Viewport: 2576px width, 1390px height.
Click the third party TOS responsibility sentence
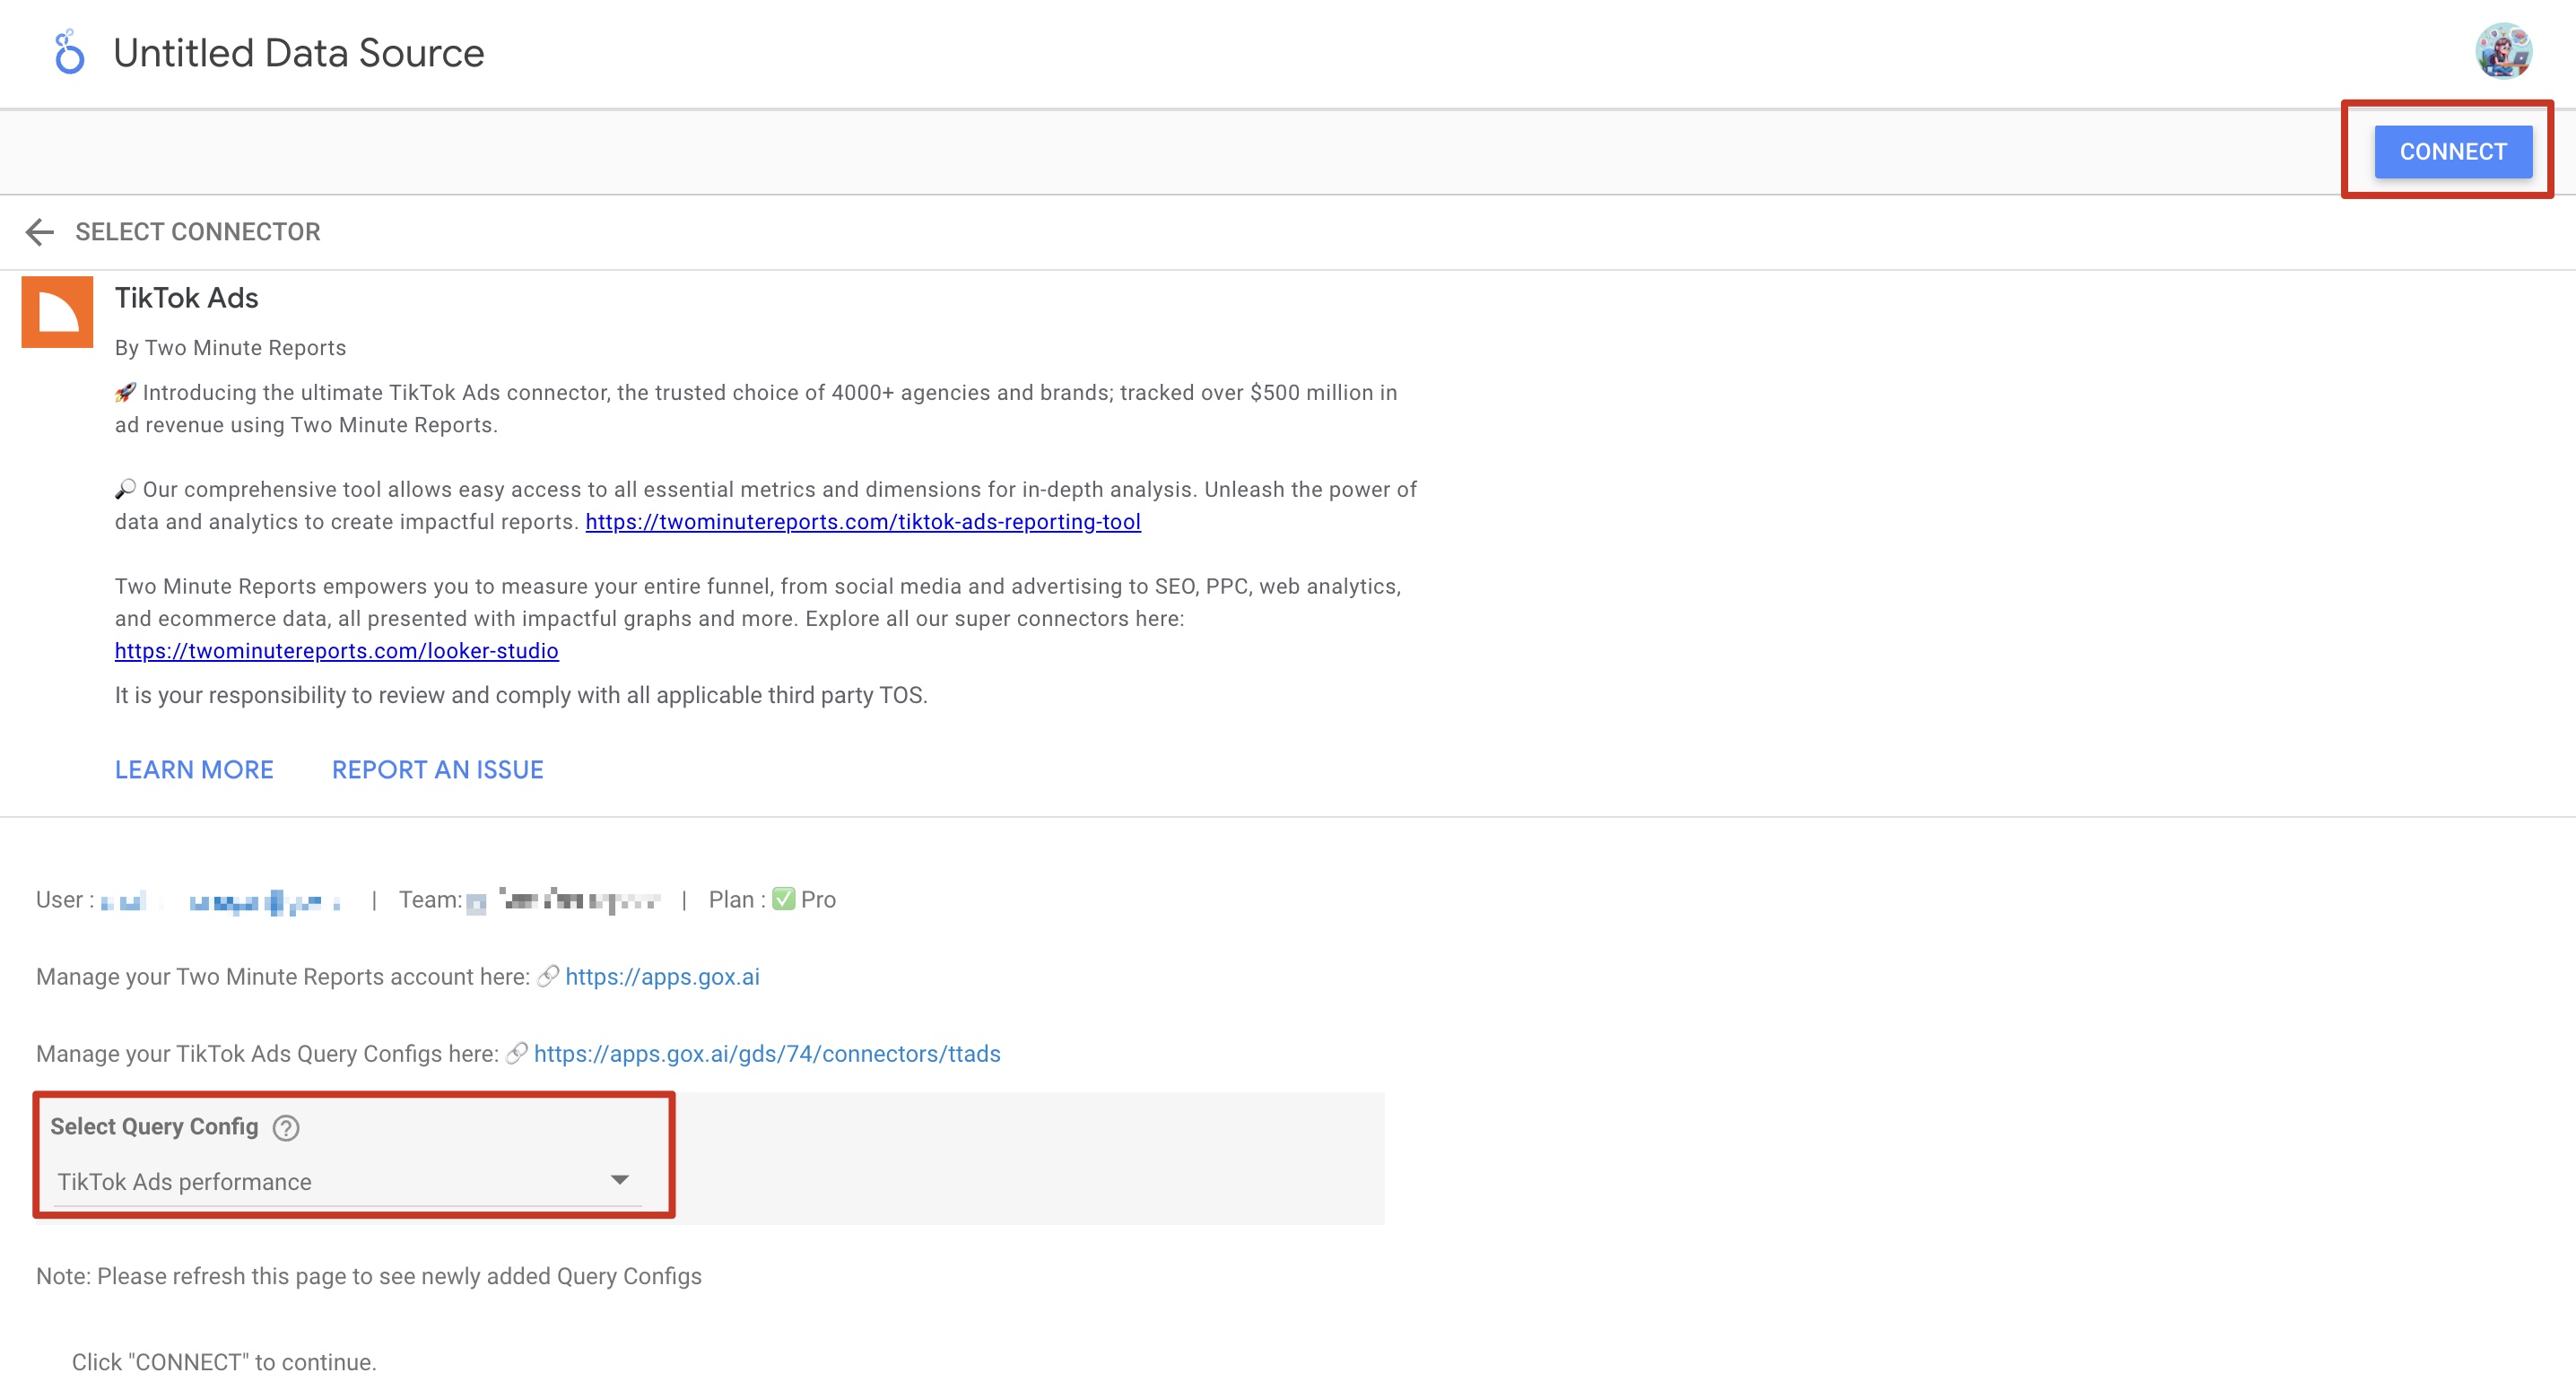pos(521,696)
